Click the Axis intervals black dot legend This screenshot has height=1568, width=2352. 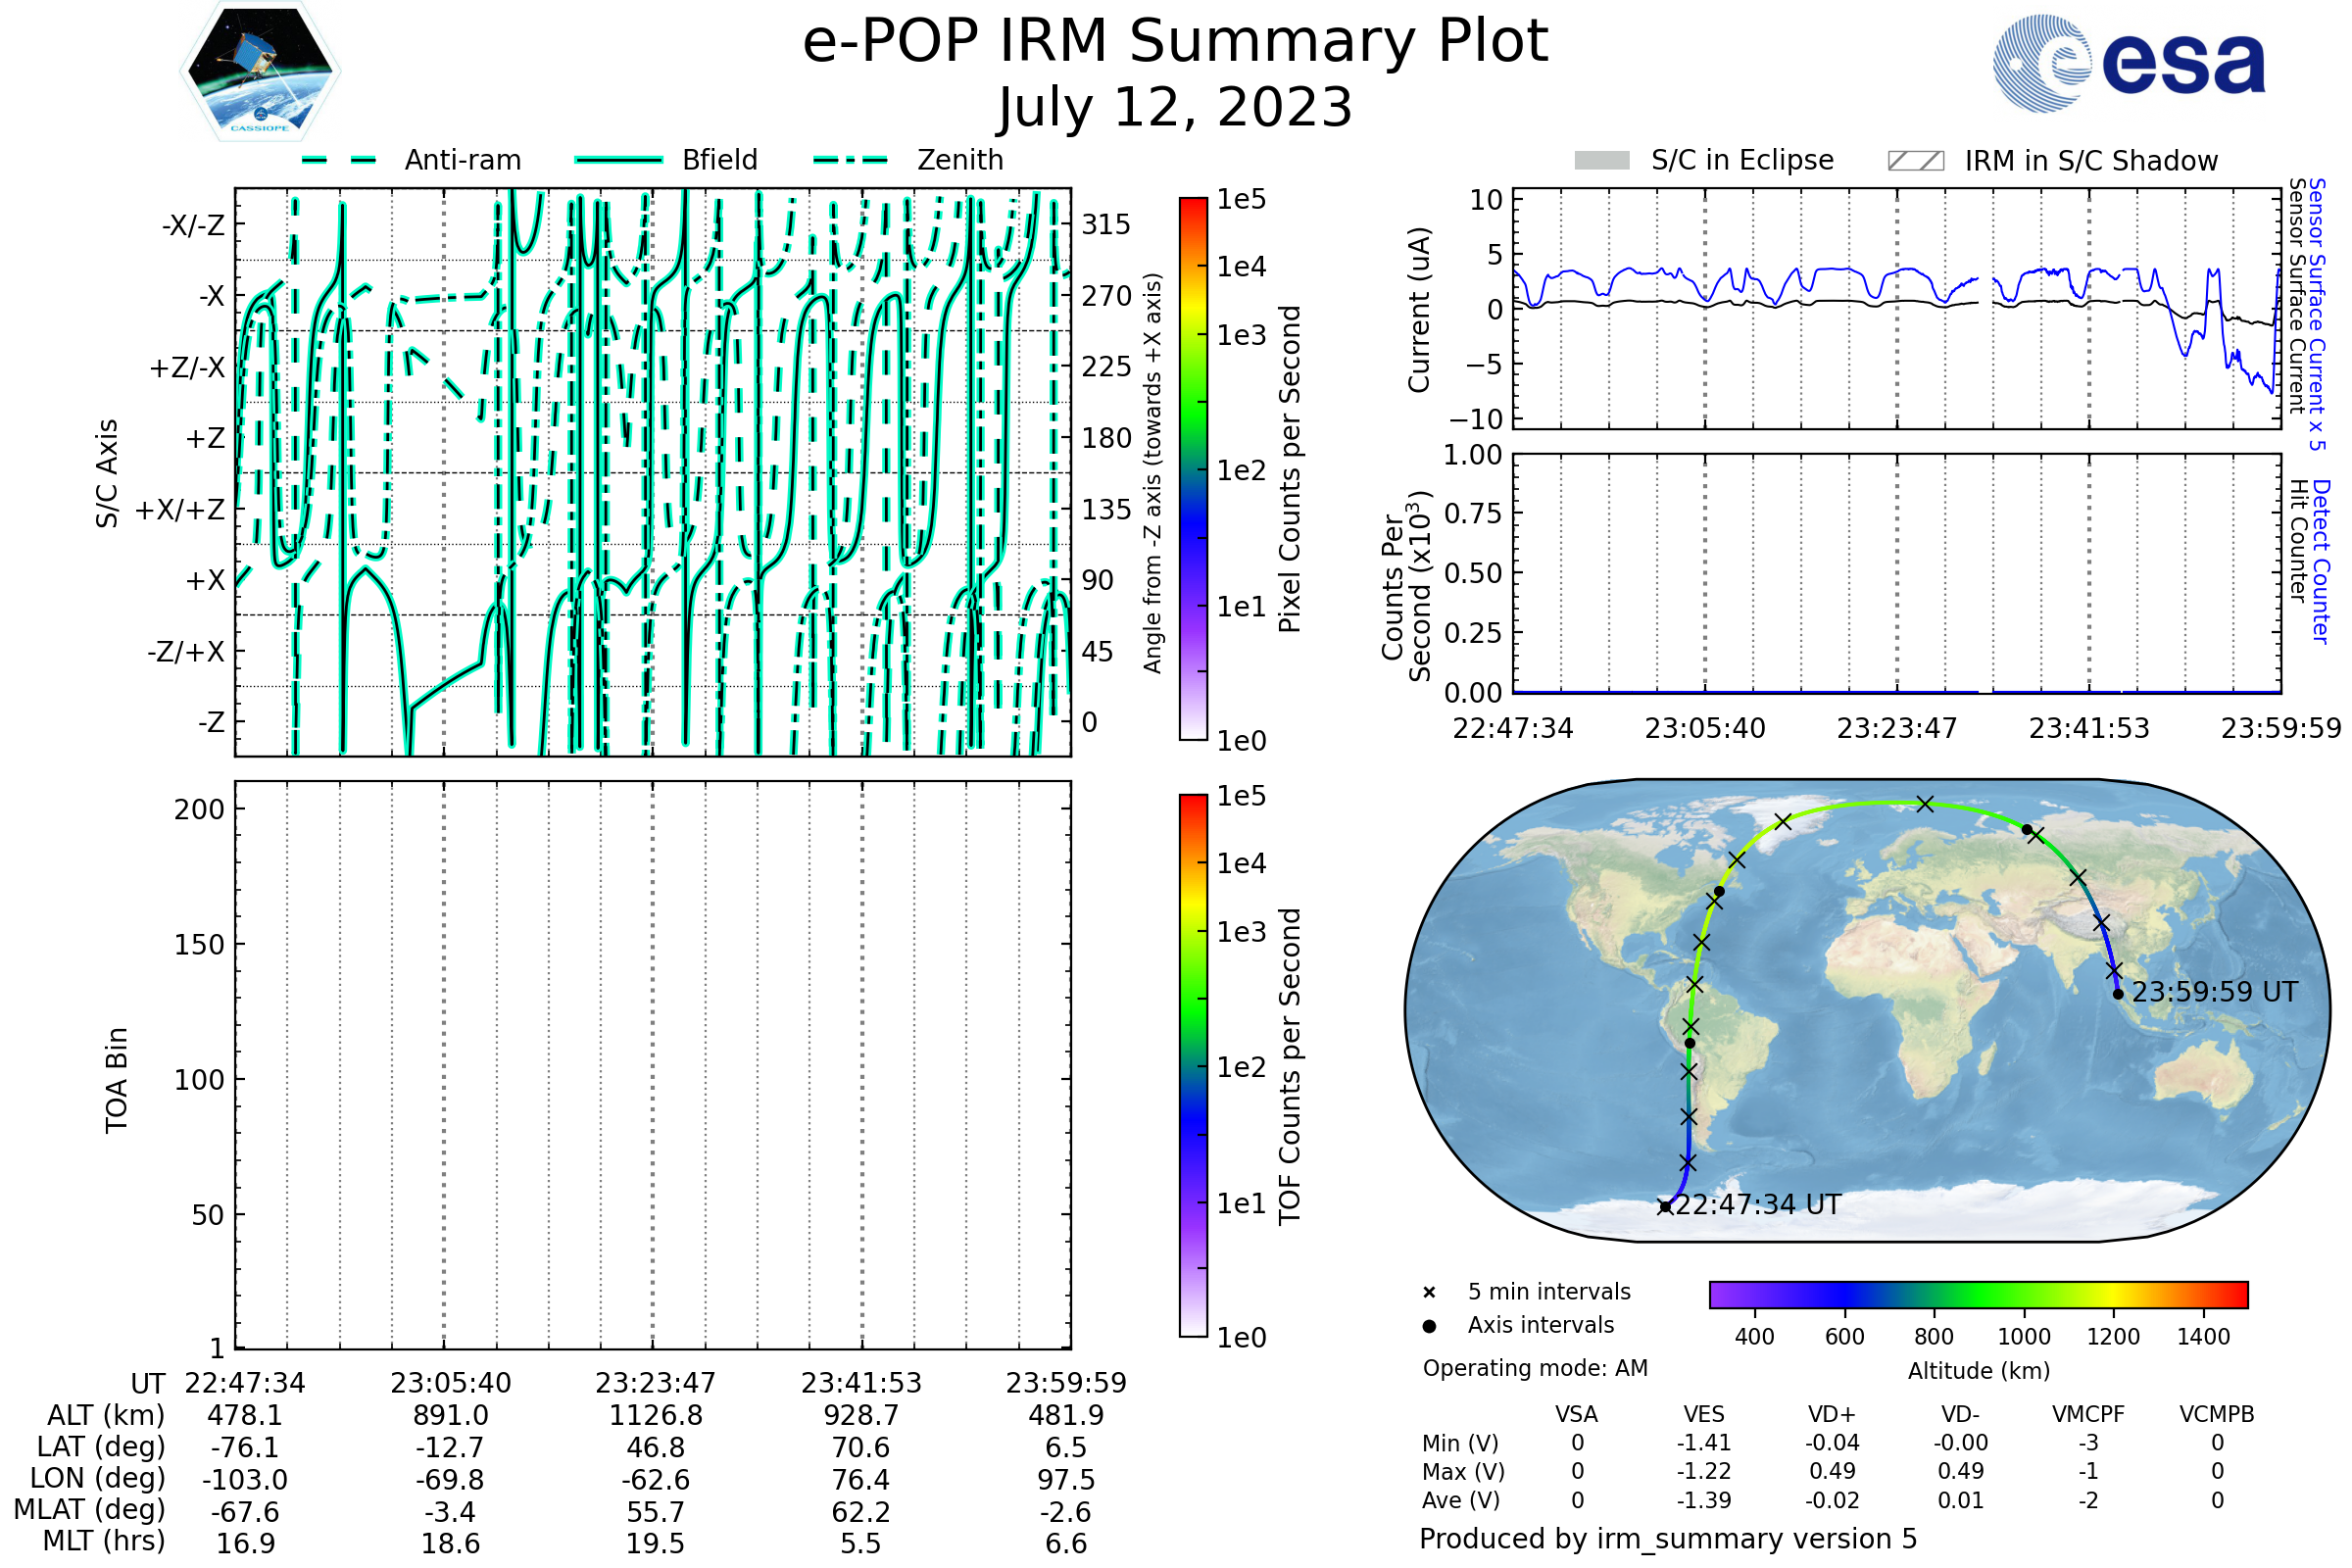[x=1429, y=1326]
